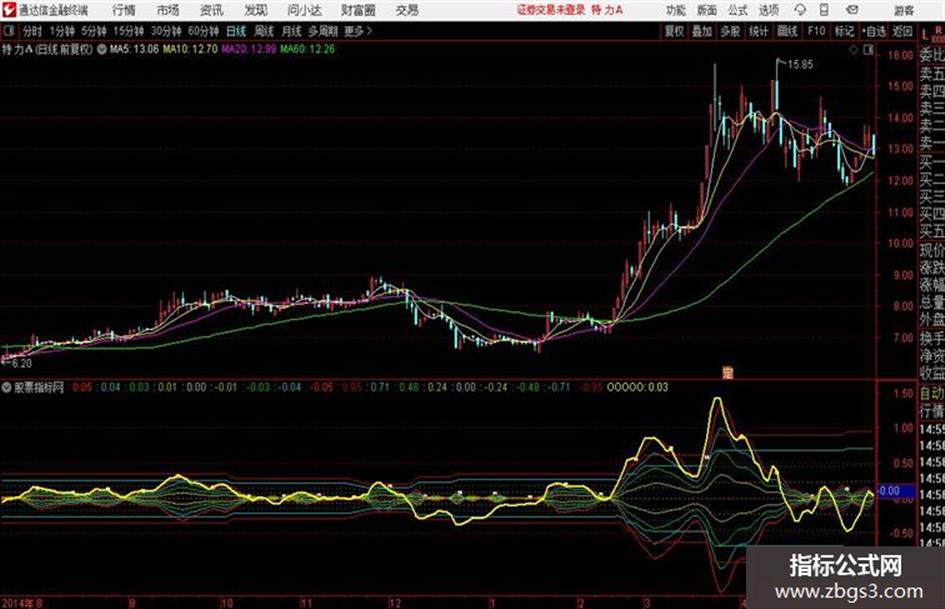Viewport: 945px width, 609px height.
Task: Click the 统计 statistics button
Action: click(759, 31)
